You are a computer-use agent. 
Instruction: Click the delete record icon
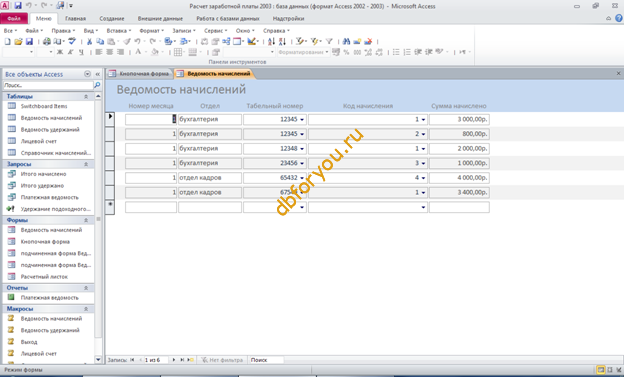coord(368,41)
